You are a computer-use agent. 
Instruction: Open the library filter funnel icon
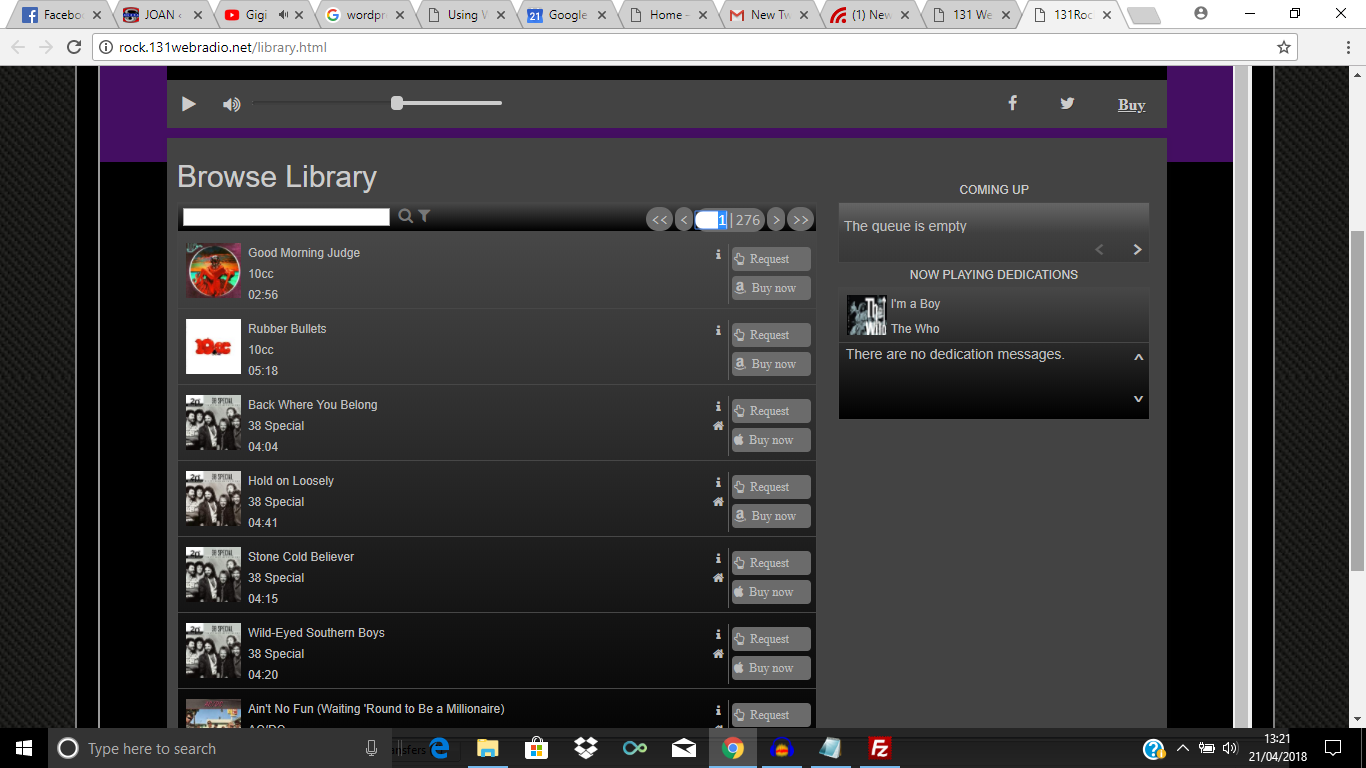click(424, 216)
